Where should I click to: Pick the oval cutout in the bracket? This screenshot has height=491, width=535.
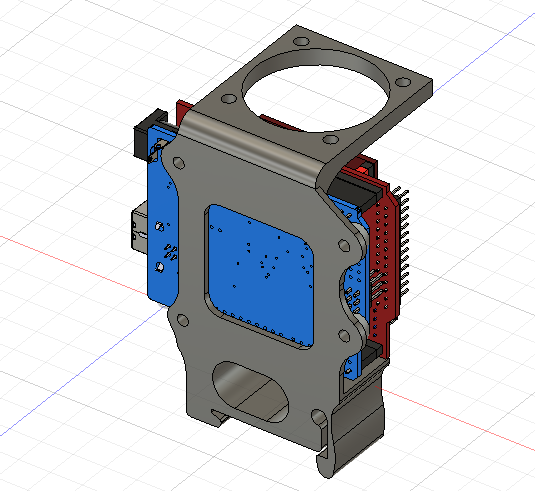[250, 392]
